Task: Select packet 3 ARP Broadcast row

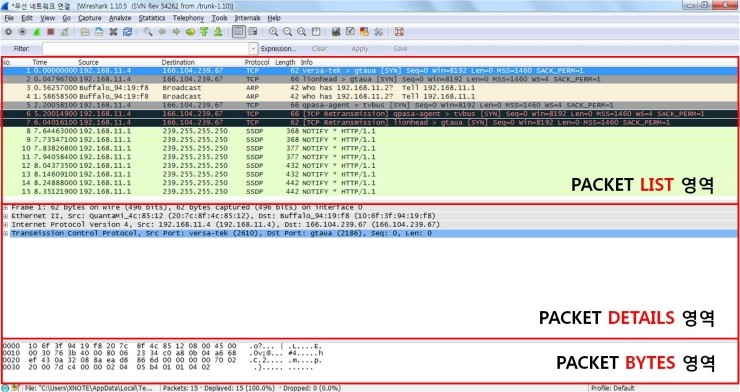Action: (370, 88)
